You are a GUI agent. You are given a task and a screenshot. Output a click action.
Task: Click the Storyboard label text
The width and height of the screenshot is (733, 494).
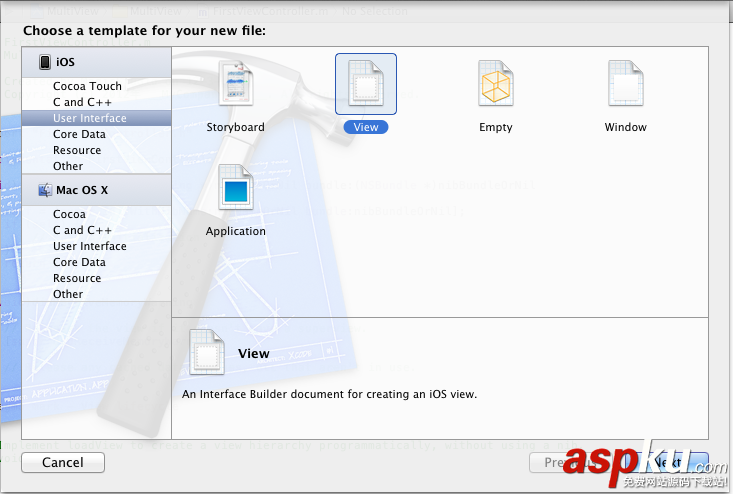[x=236, y=127]
